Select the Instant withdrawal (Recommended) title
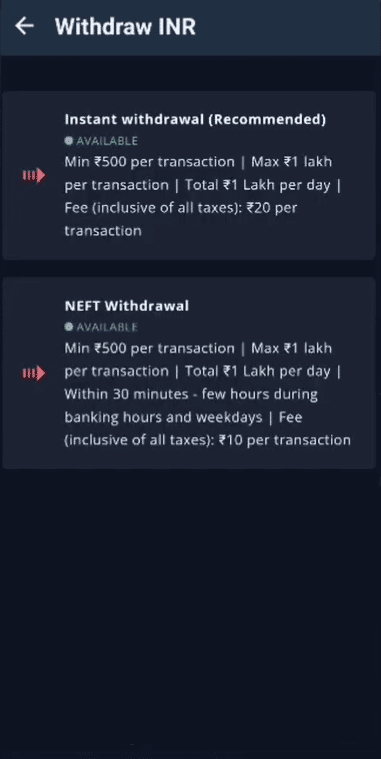This screenshot has height=759, width=381. [195, 119]
